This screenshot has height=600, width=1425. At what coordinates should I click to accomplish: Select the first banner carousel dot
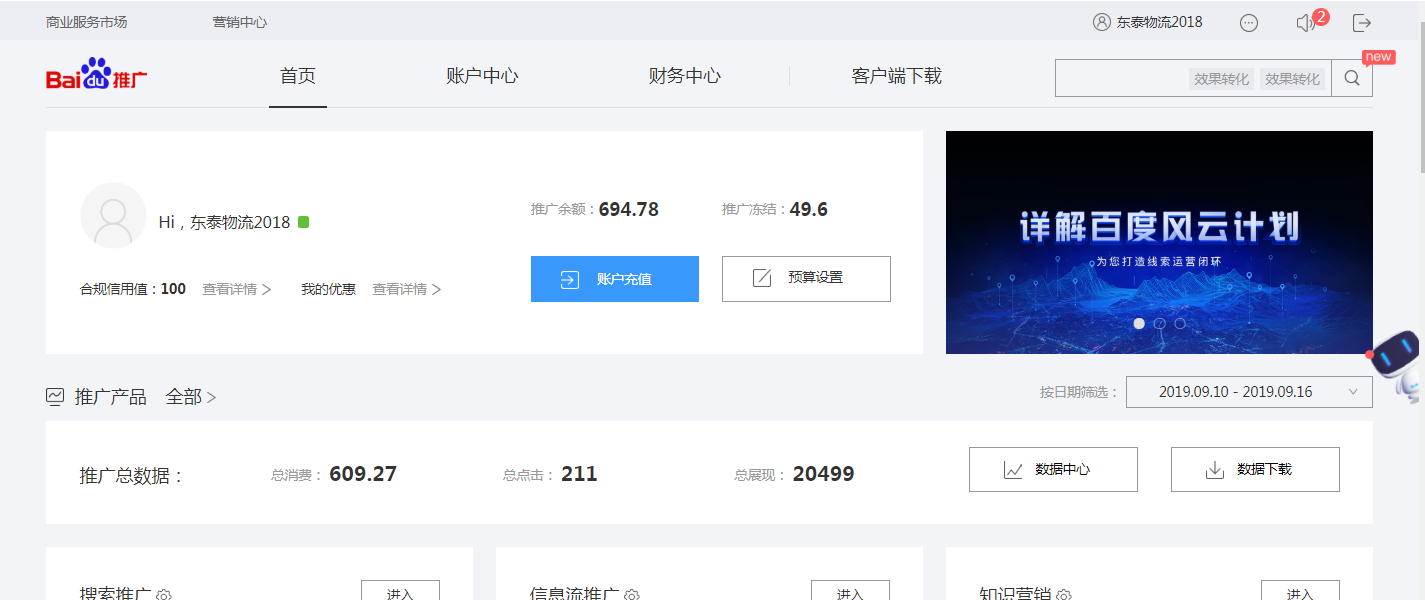[x=1139, y=324]
